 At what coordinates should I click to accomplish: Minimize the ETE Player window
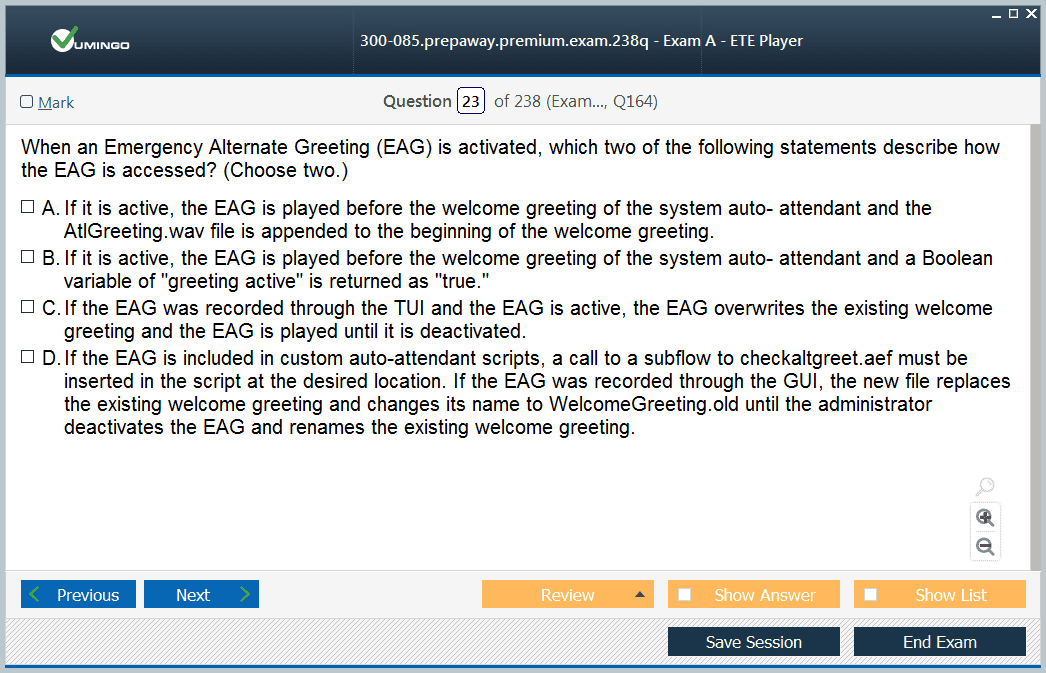tap(996, 15)
